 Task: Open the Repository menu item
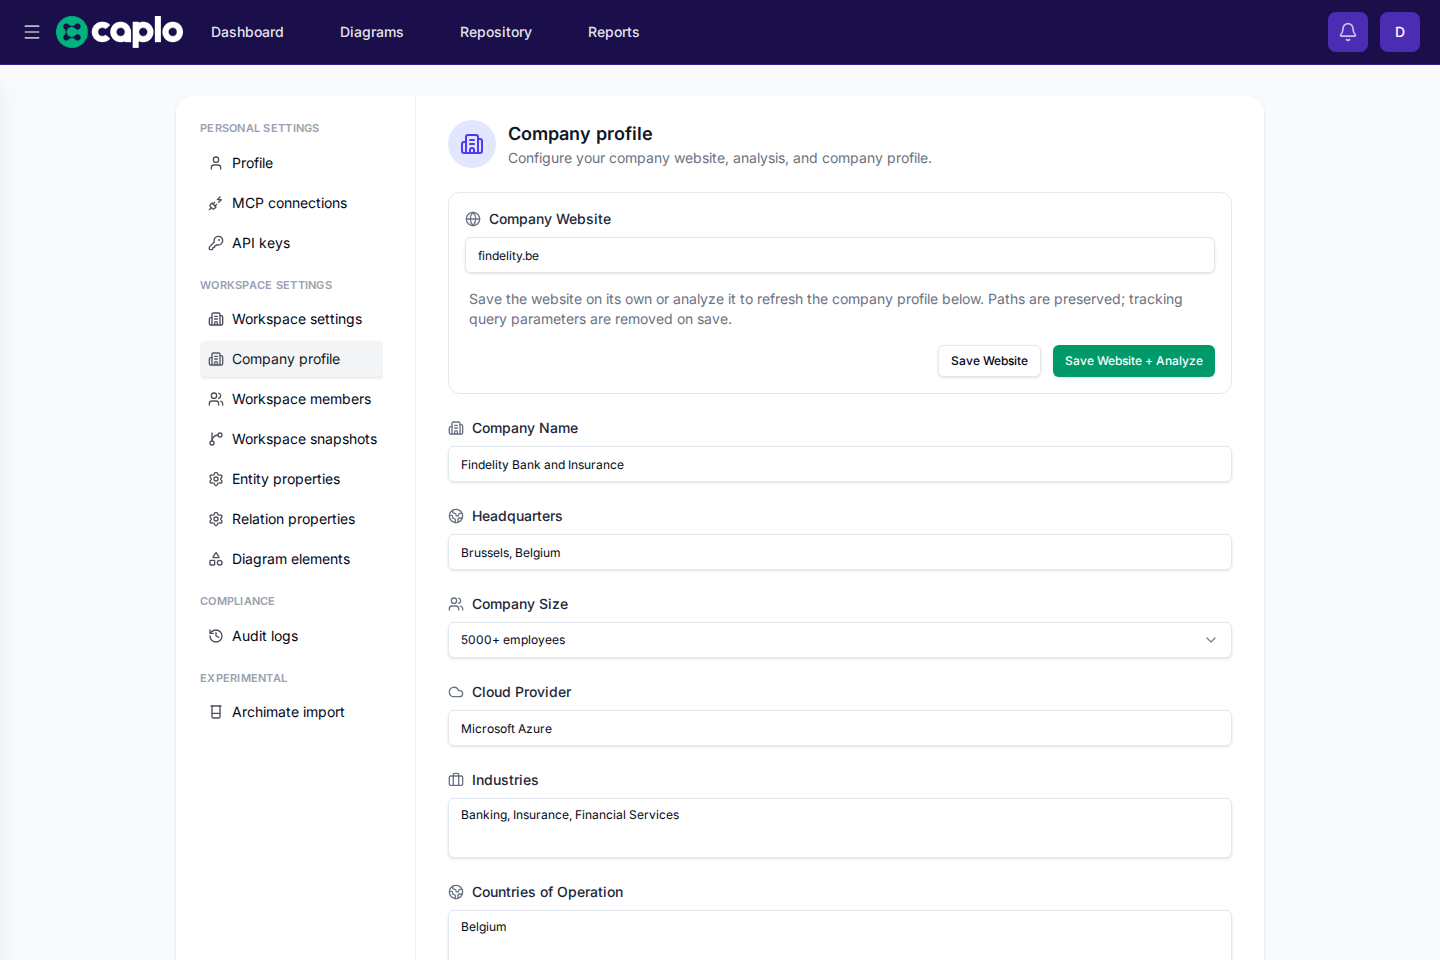coord(496,32)
